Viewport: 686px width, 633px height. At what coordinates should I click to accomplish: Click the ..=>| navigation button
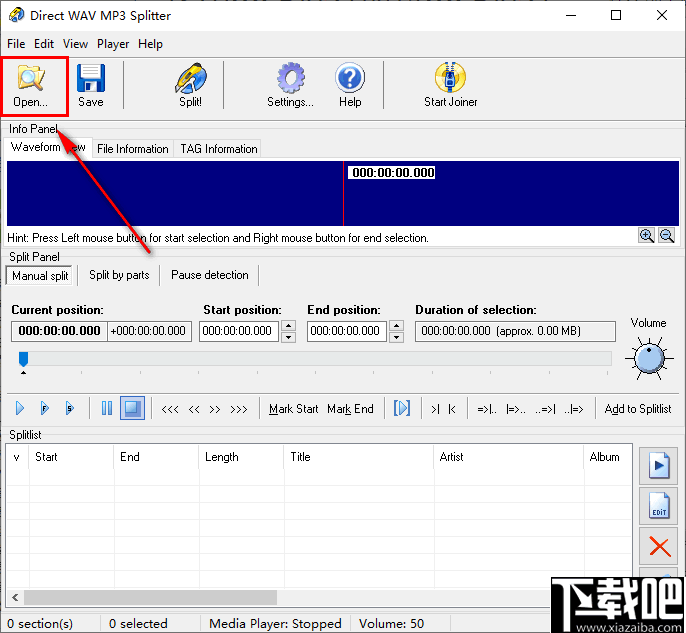(x=545, y=409)
